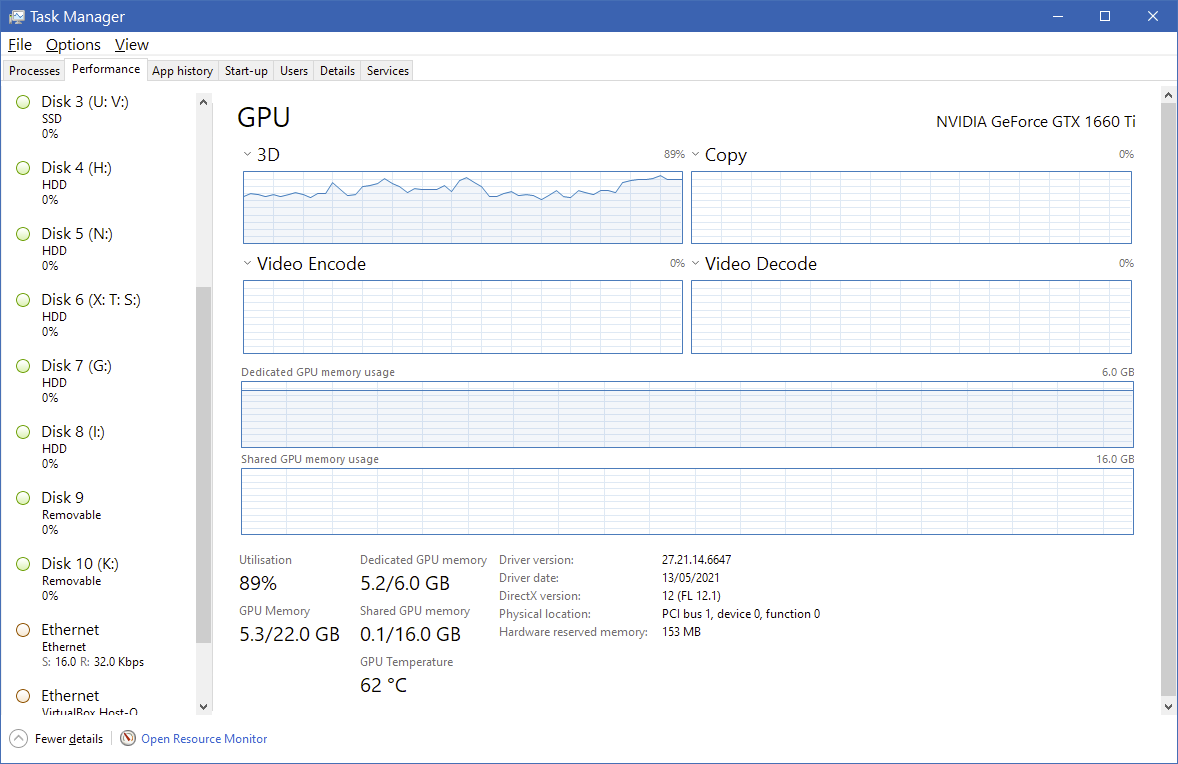Click the 5.2/6.0 GB dedicated memory value

[405, 584]
